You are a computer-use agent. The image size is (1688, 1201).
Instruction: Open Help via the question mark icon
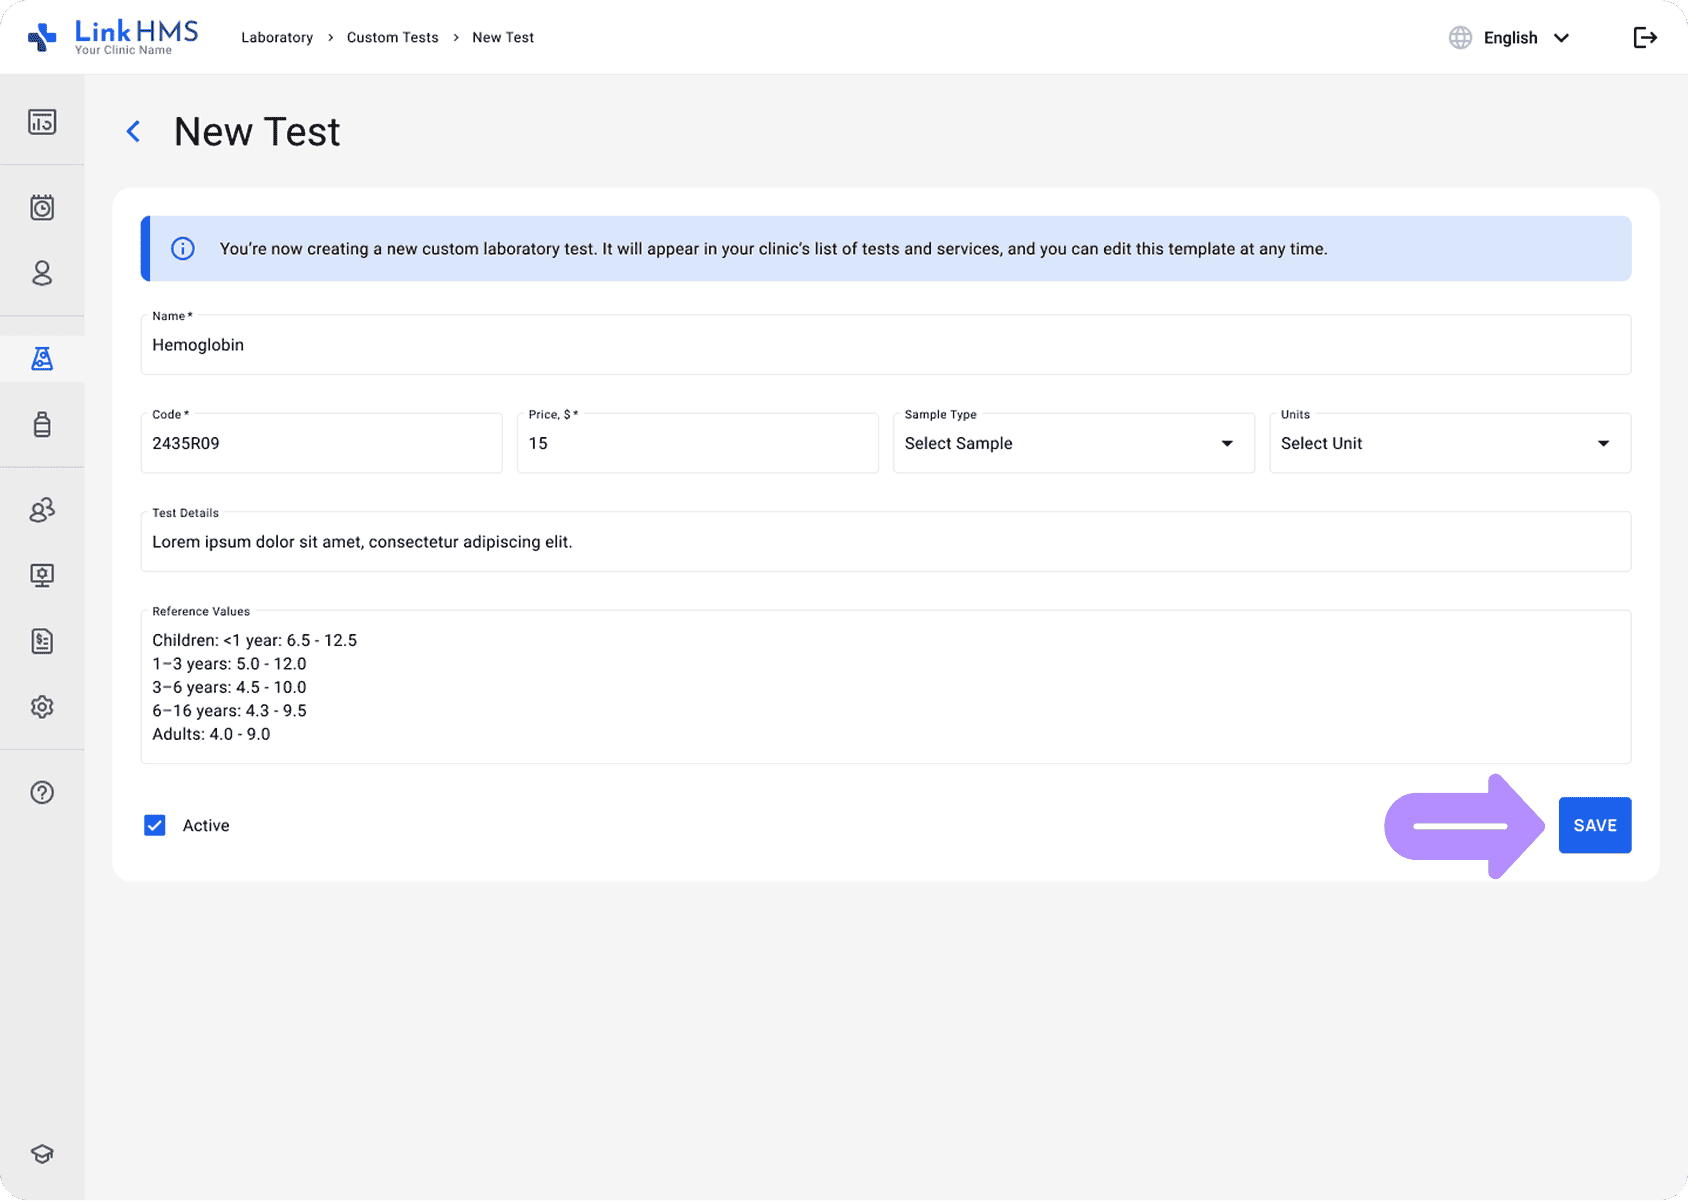tap(42, 792)
